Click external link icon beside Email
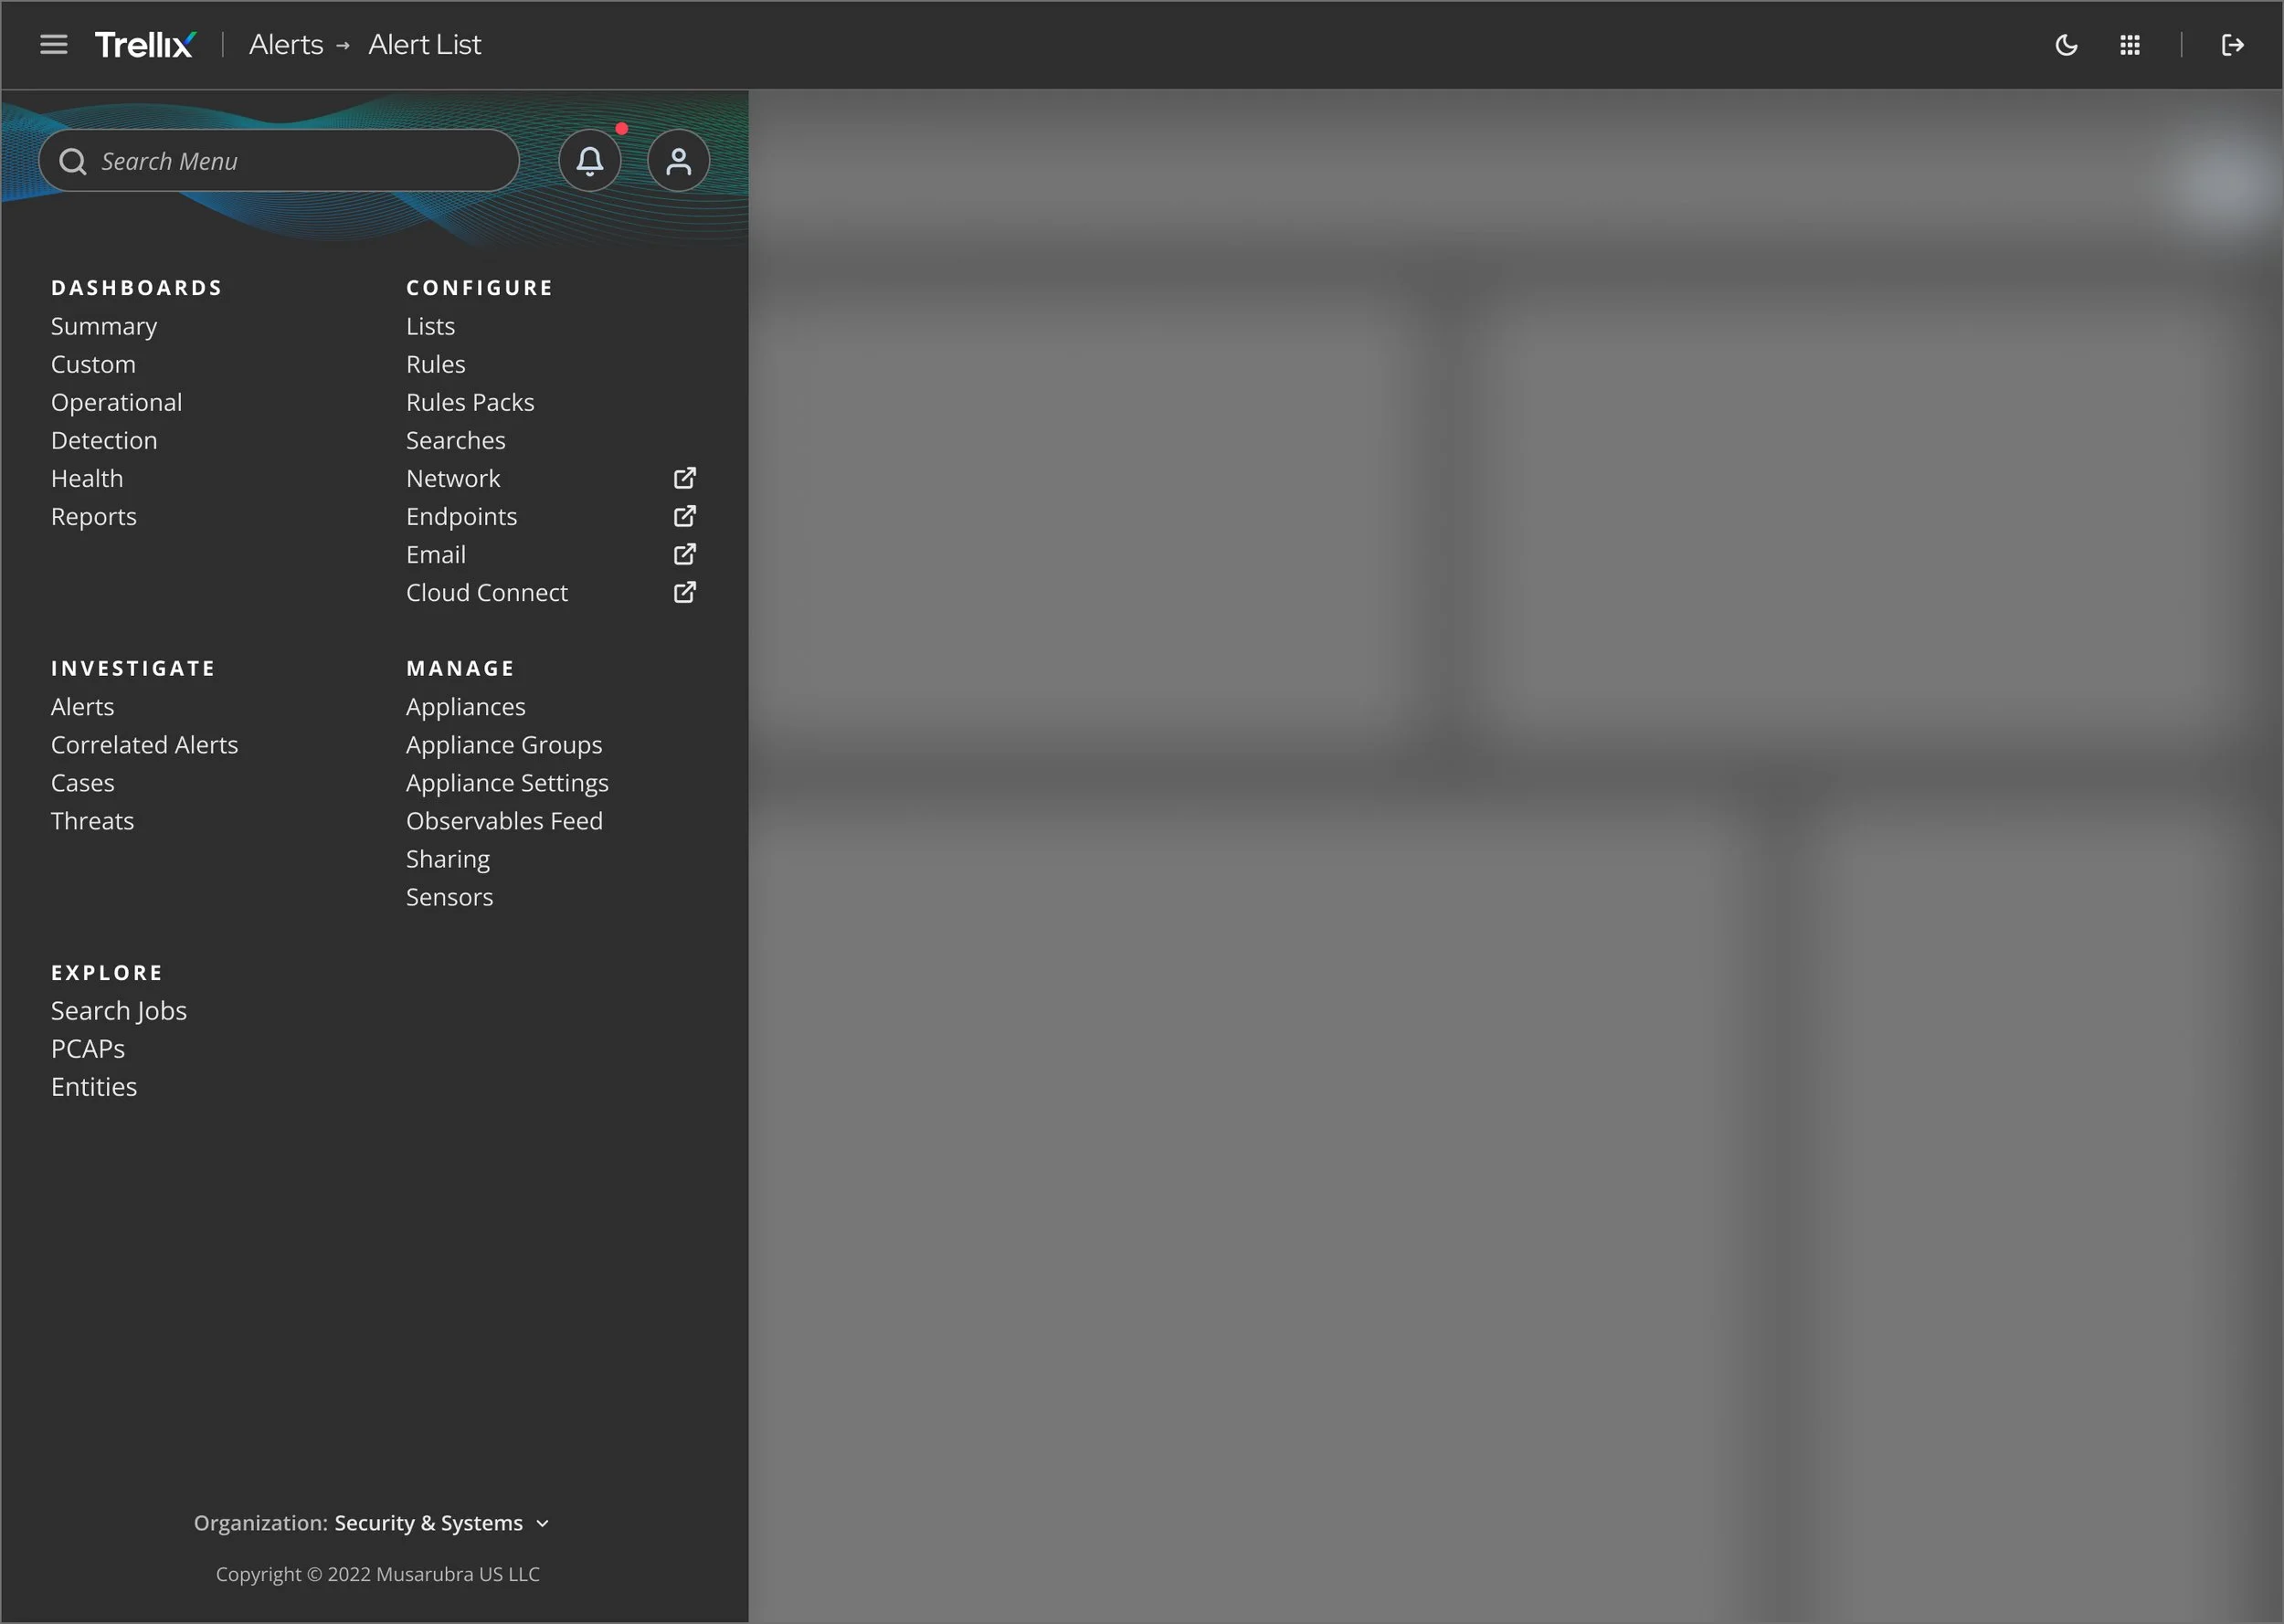Image resolution: width=2284 pixels, height=1624 pixels. pos(684,554)
